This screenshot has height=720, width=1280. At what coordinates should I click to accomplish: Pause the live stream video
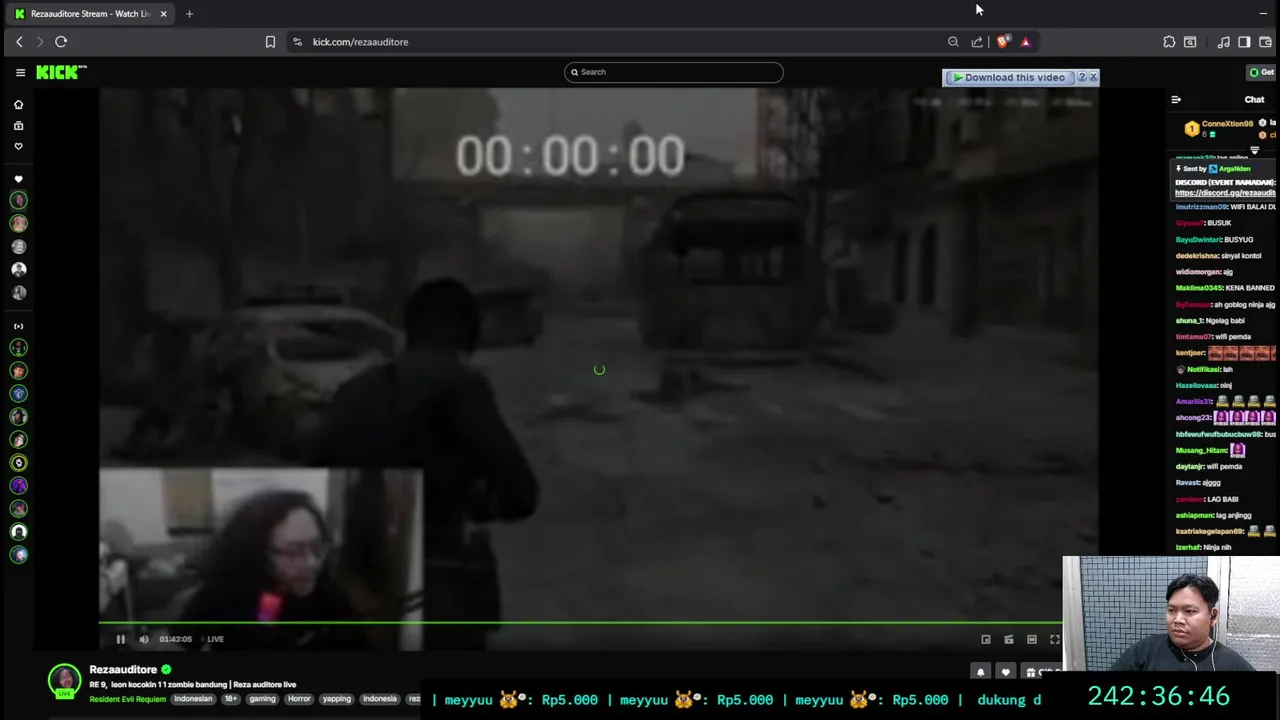120,639
